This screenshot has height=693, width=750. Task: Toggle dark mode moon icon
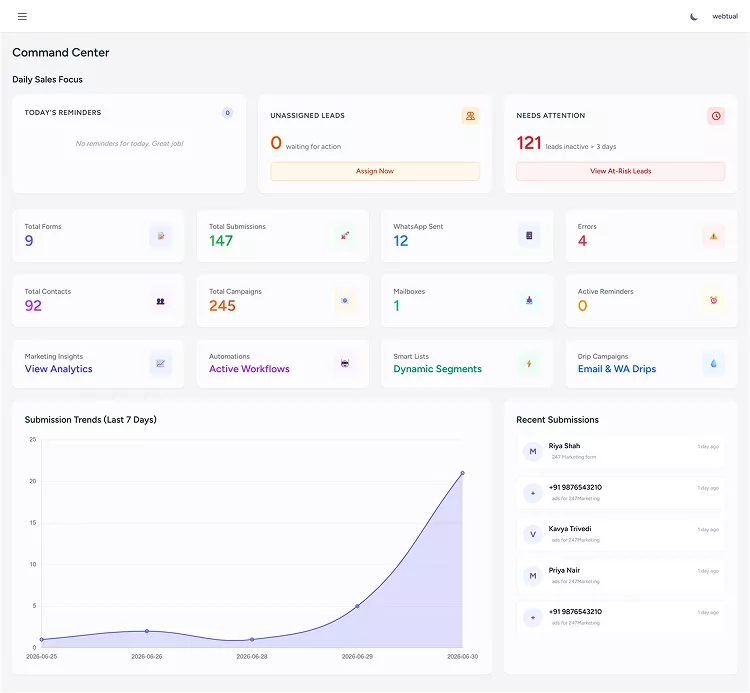[x=694, y=17]
